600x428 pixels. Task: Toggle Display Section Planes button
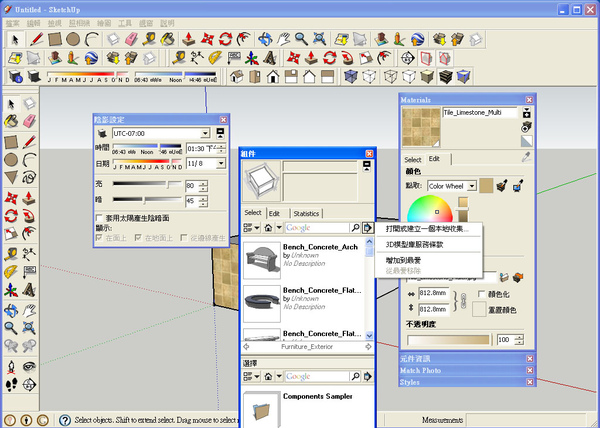point(426,58)
